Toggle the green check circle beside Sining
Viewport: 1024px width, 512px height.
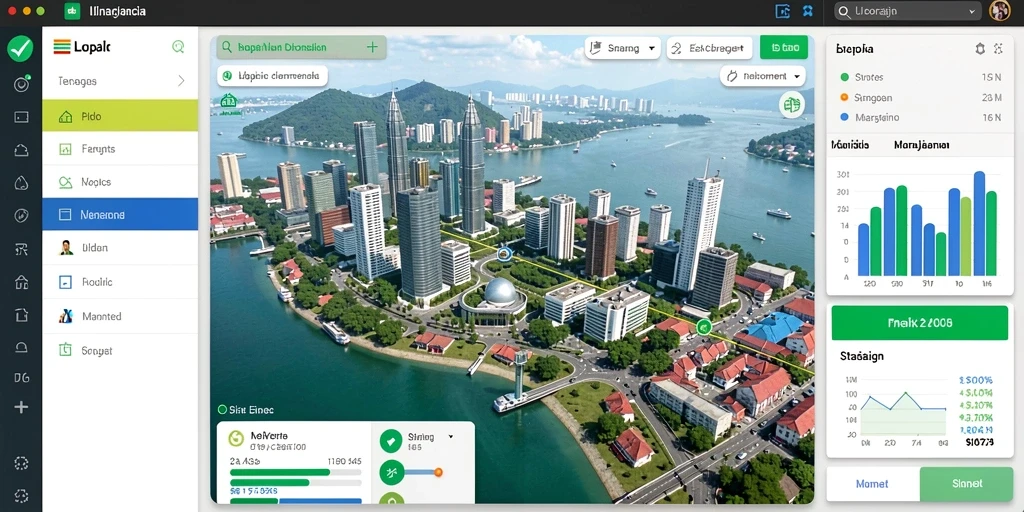[391, 440]
